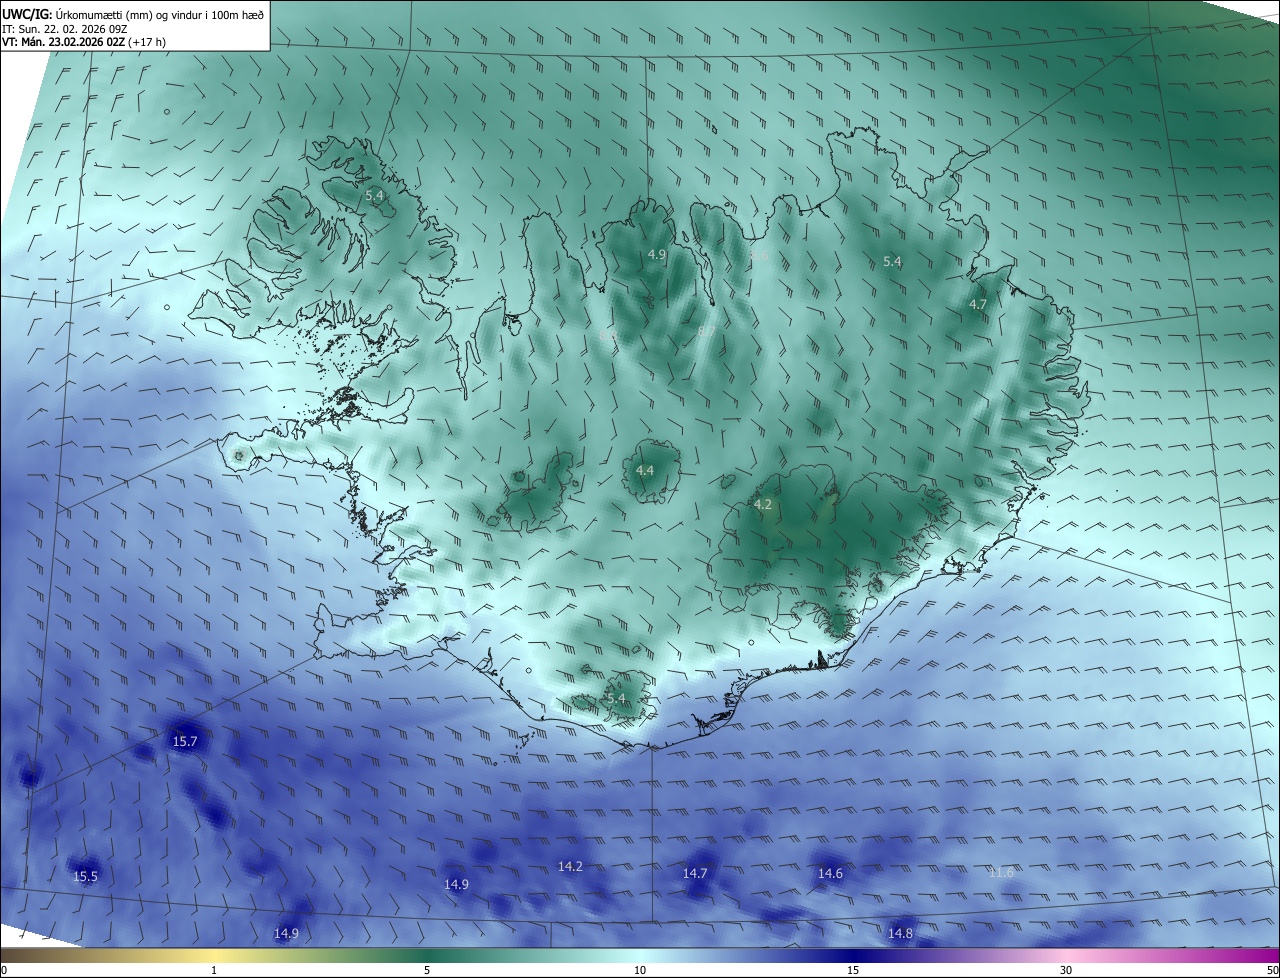The width and height of the screenshot is (1280, 978).
Task: Click the colour scale tick label 0
Action: (x=4, y=970)
